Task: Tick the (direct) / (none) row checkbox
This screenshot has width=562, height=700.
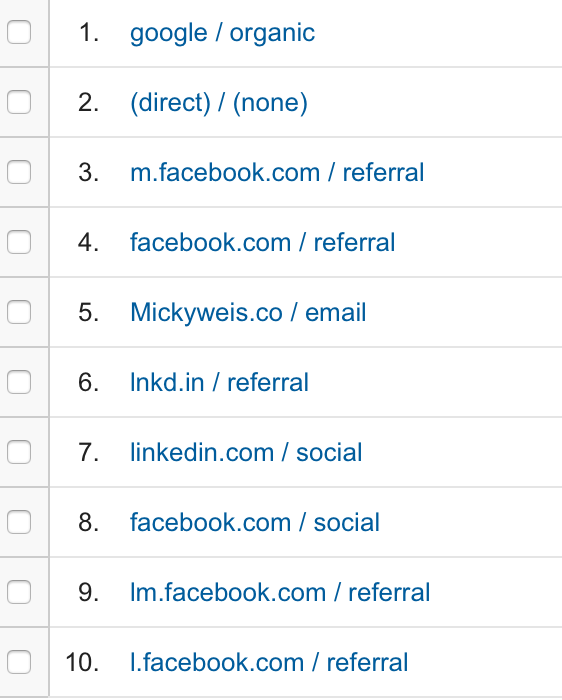Action: point(19,102)
